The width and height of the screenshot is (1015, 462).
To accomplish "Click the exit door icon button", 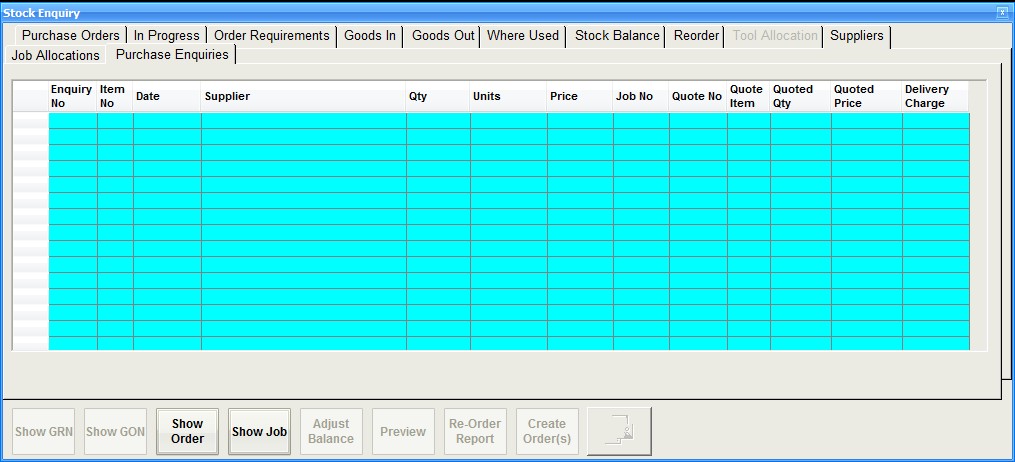I will tap(619, 431).
